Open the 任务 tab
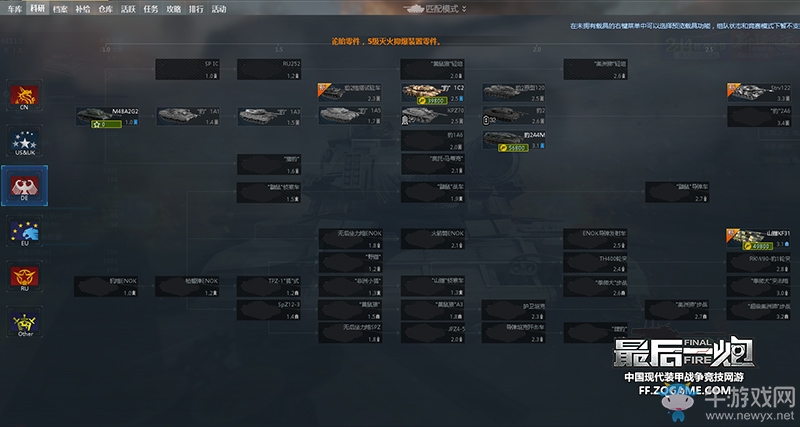 click(x=151, y=9)
